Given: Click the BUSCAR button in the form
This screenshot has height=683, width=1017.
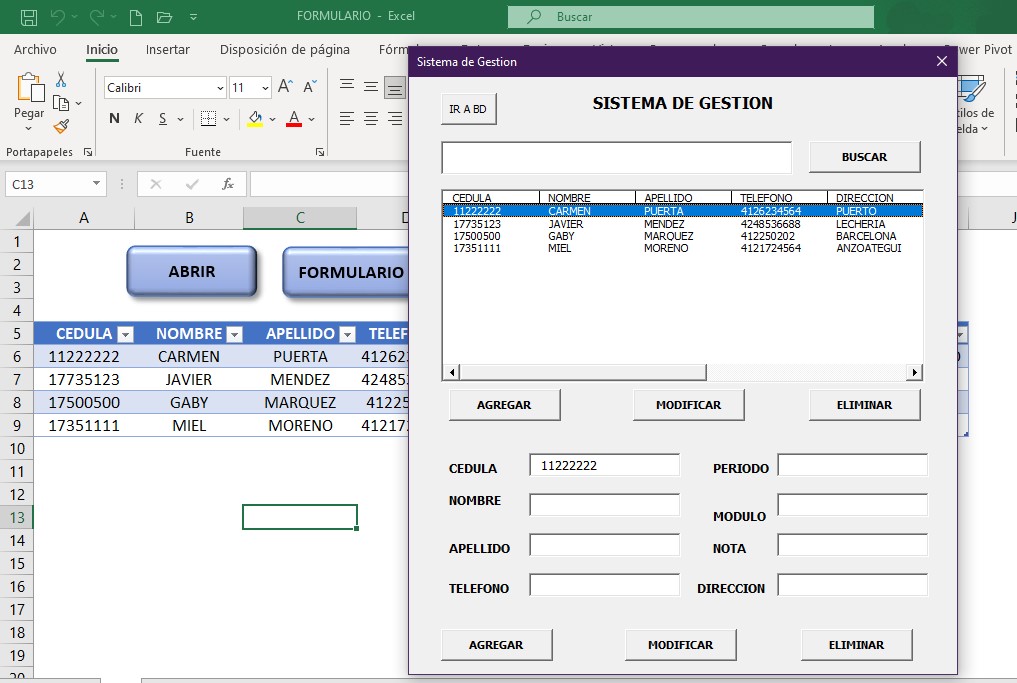Looking at the screenshot, I should click(x=864, y=157).
